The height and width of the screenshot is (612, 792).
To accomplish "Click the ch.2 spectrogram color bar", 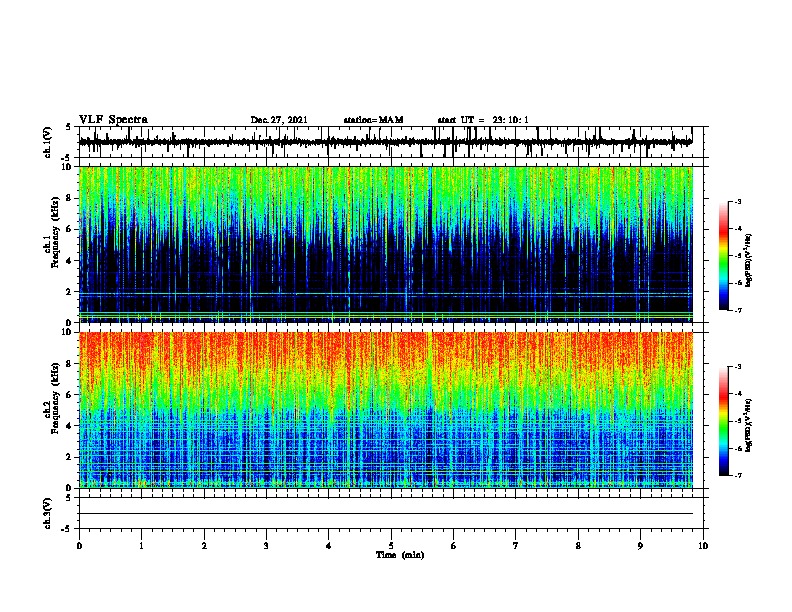I will [x=724, y=421].
